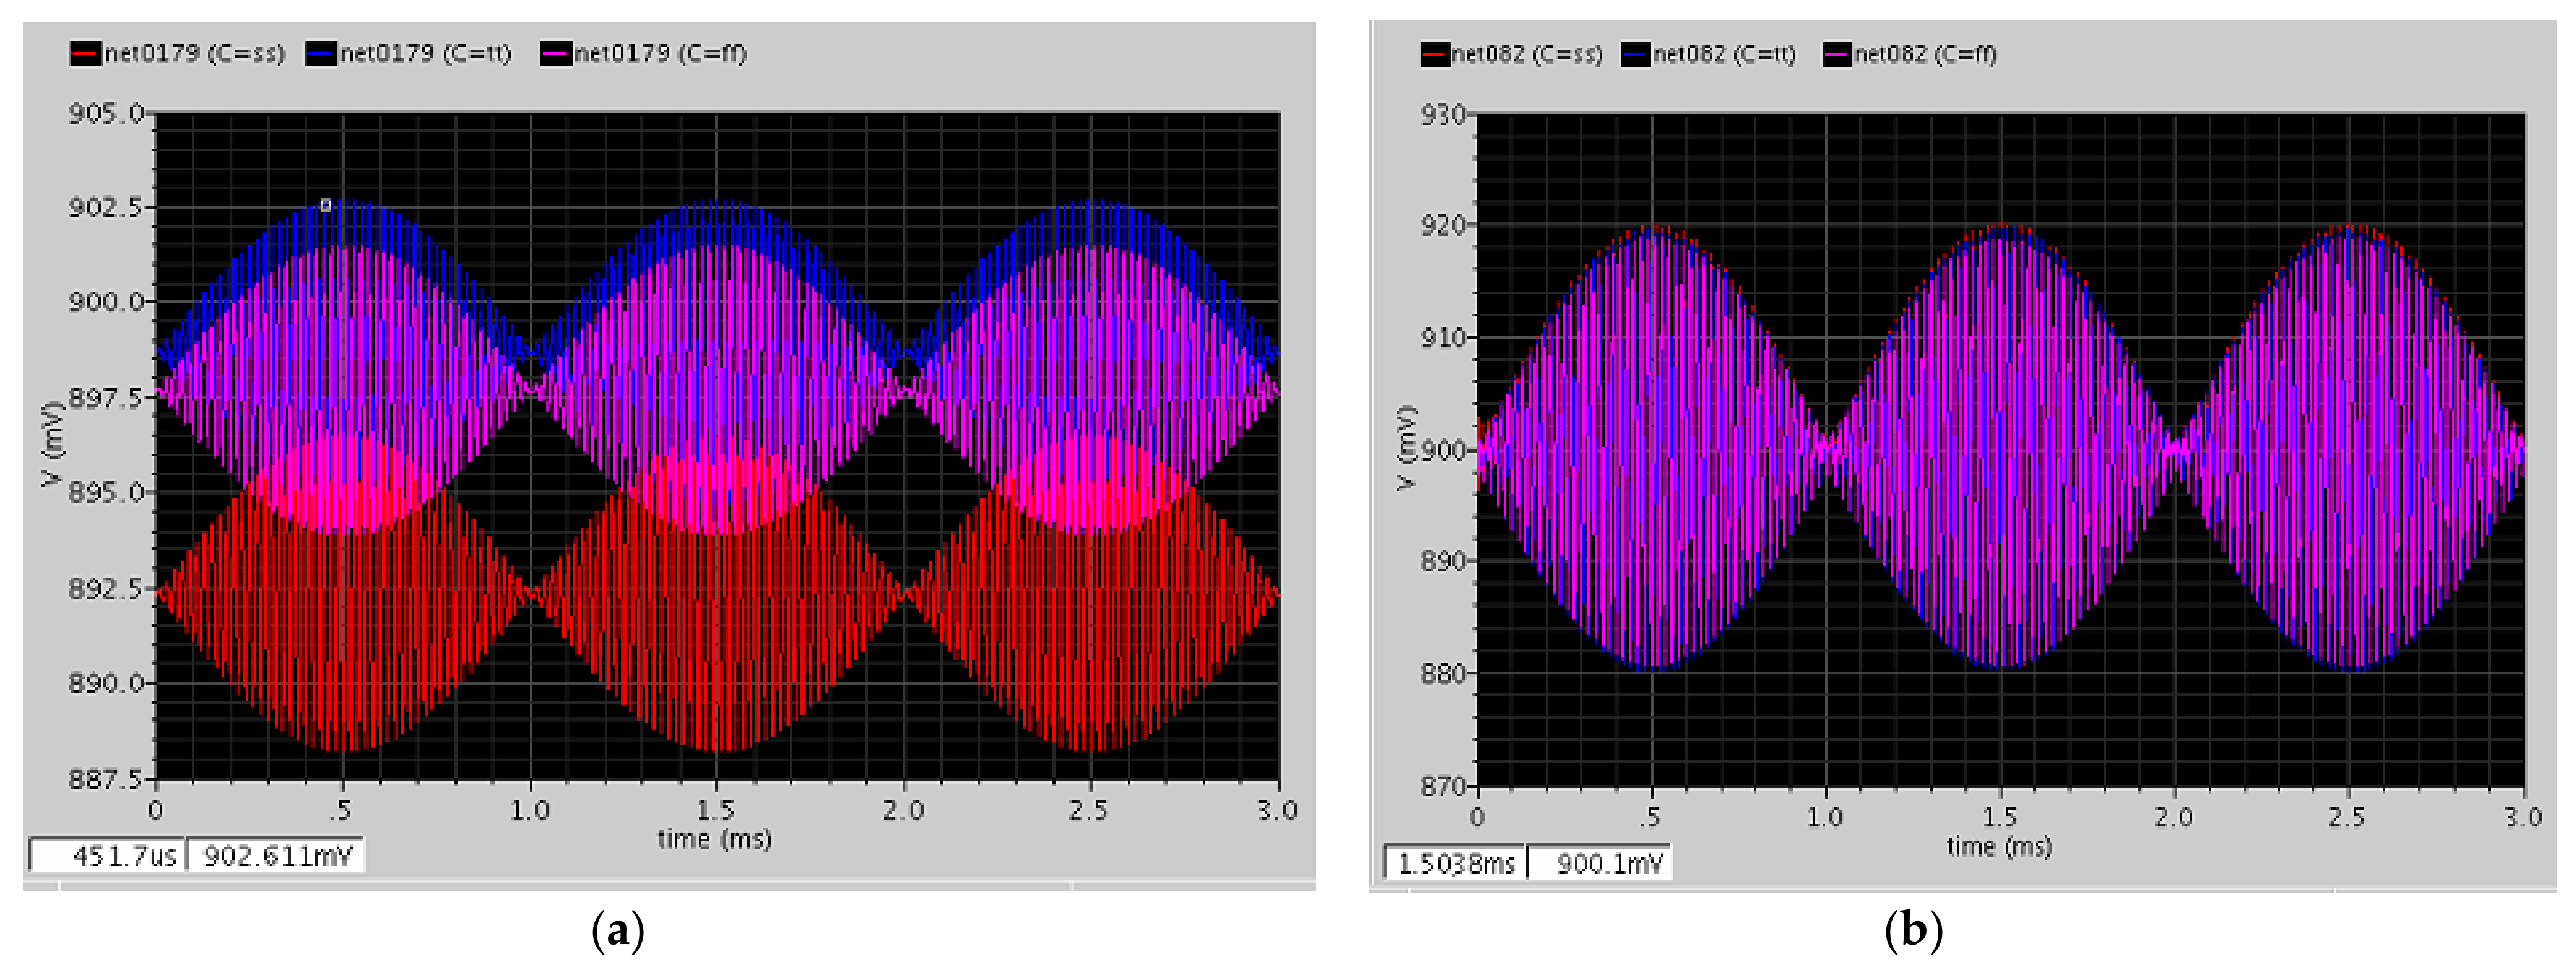2576x975 pixels.
Task: Click blue swatch for net082 (C=tt)
Action: 1637,55
